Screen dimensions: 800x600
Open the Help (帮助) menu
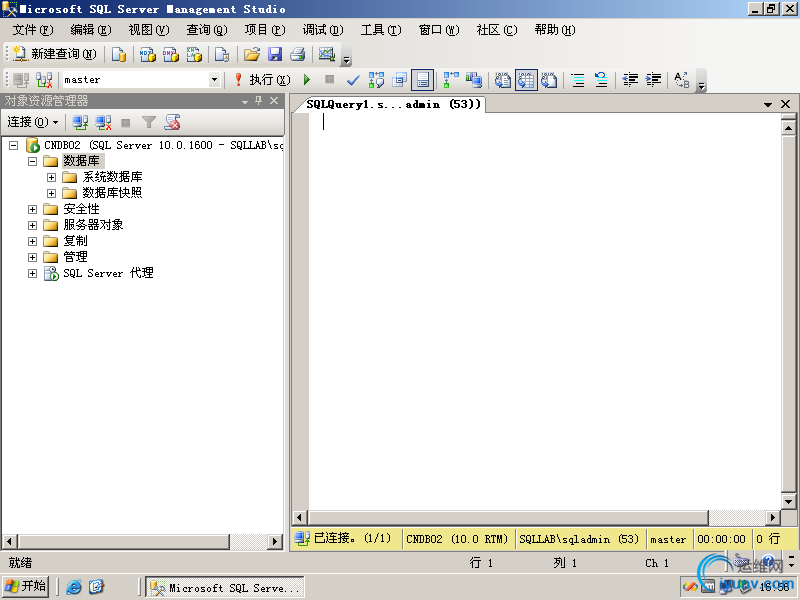[x=555, y=30]
